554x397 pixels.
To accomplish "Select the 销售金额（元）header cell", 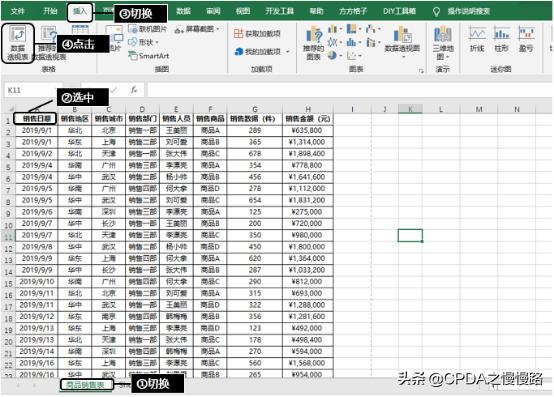I will pyautogui.click(x=308, y=119).
